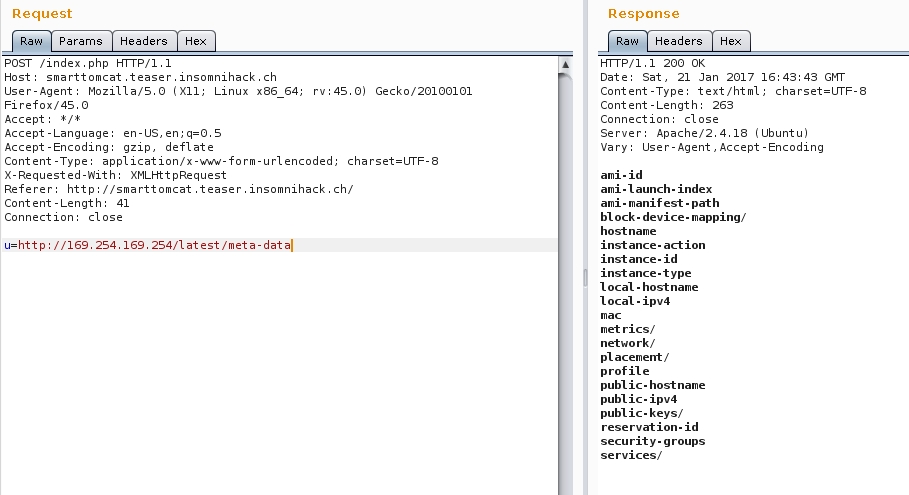Click ami-id in the response body
Viewport: 909px width, 495px height.
tap(621, 175)
